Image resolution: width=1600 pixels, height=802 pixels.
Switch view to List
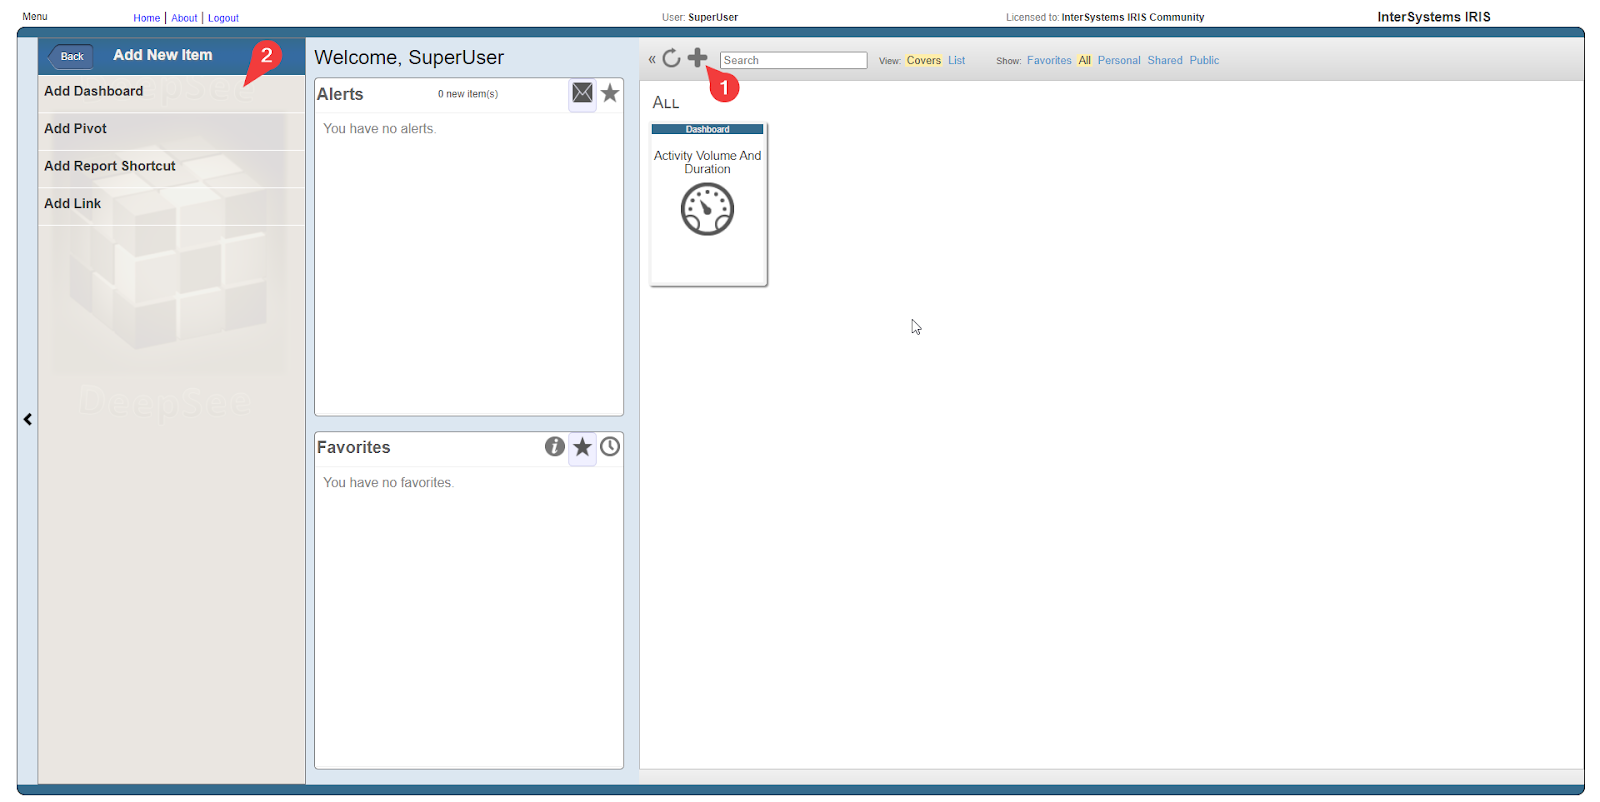click(956, 61)
